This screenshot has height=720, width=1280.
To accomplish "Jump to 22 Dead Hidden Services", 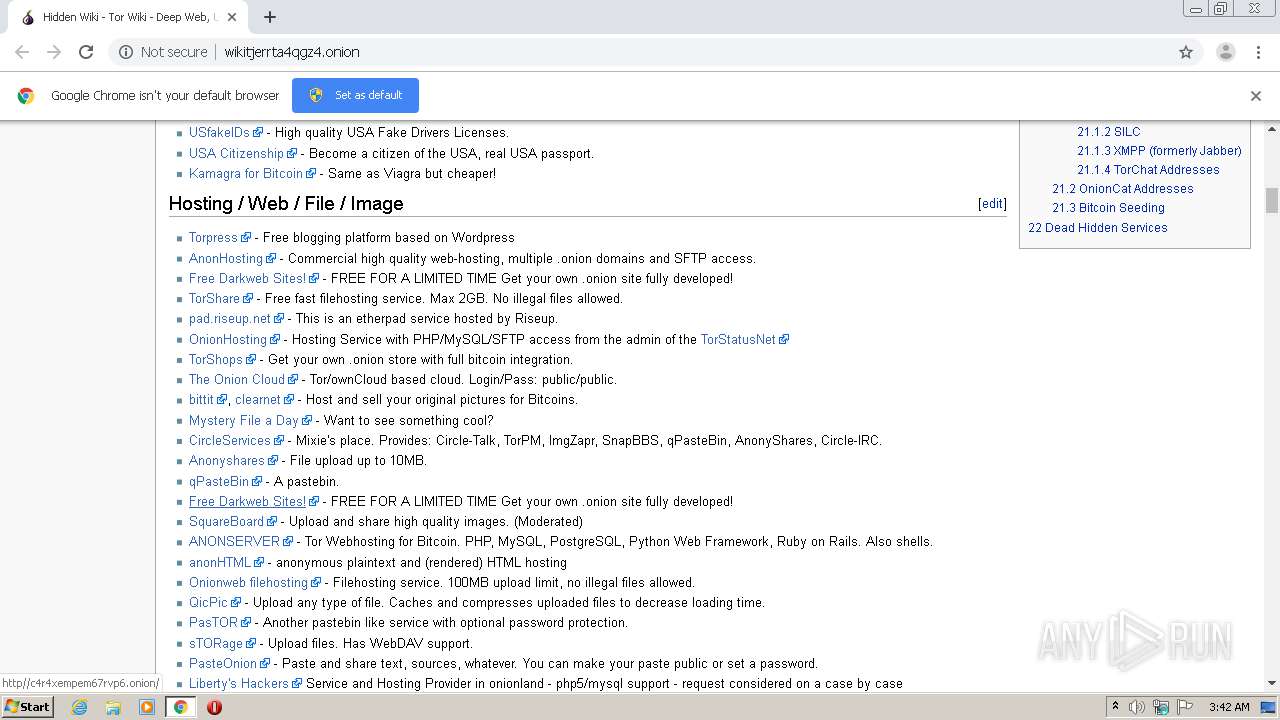I will tap(1098, 227).
